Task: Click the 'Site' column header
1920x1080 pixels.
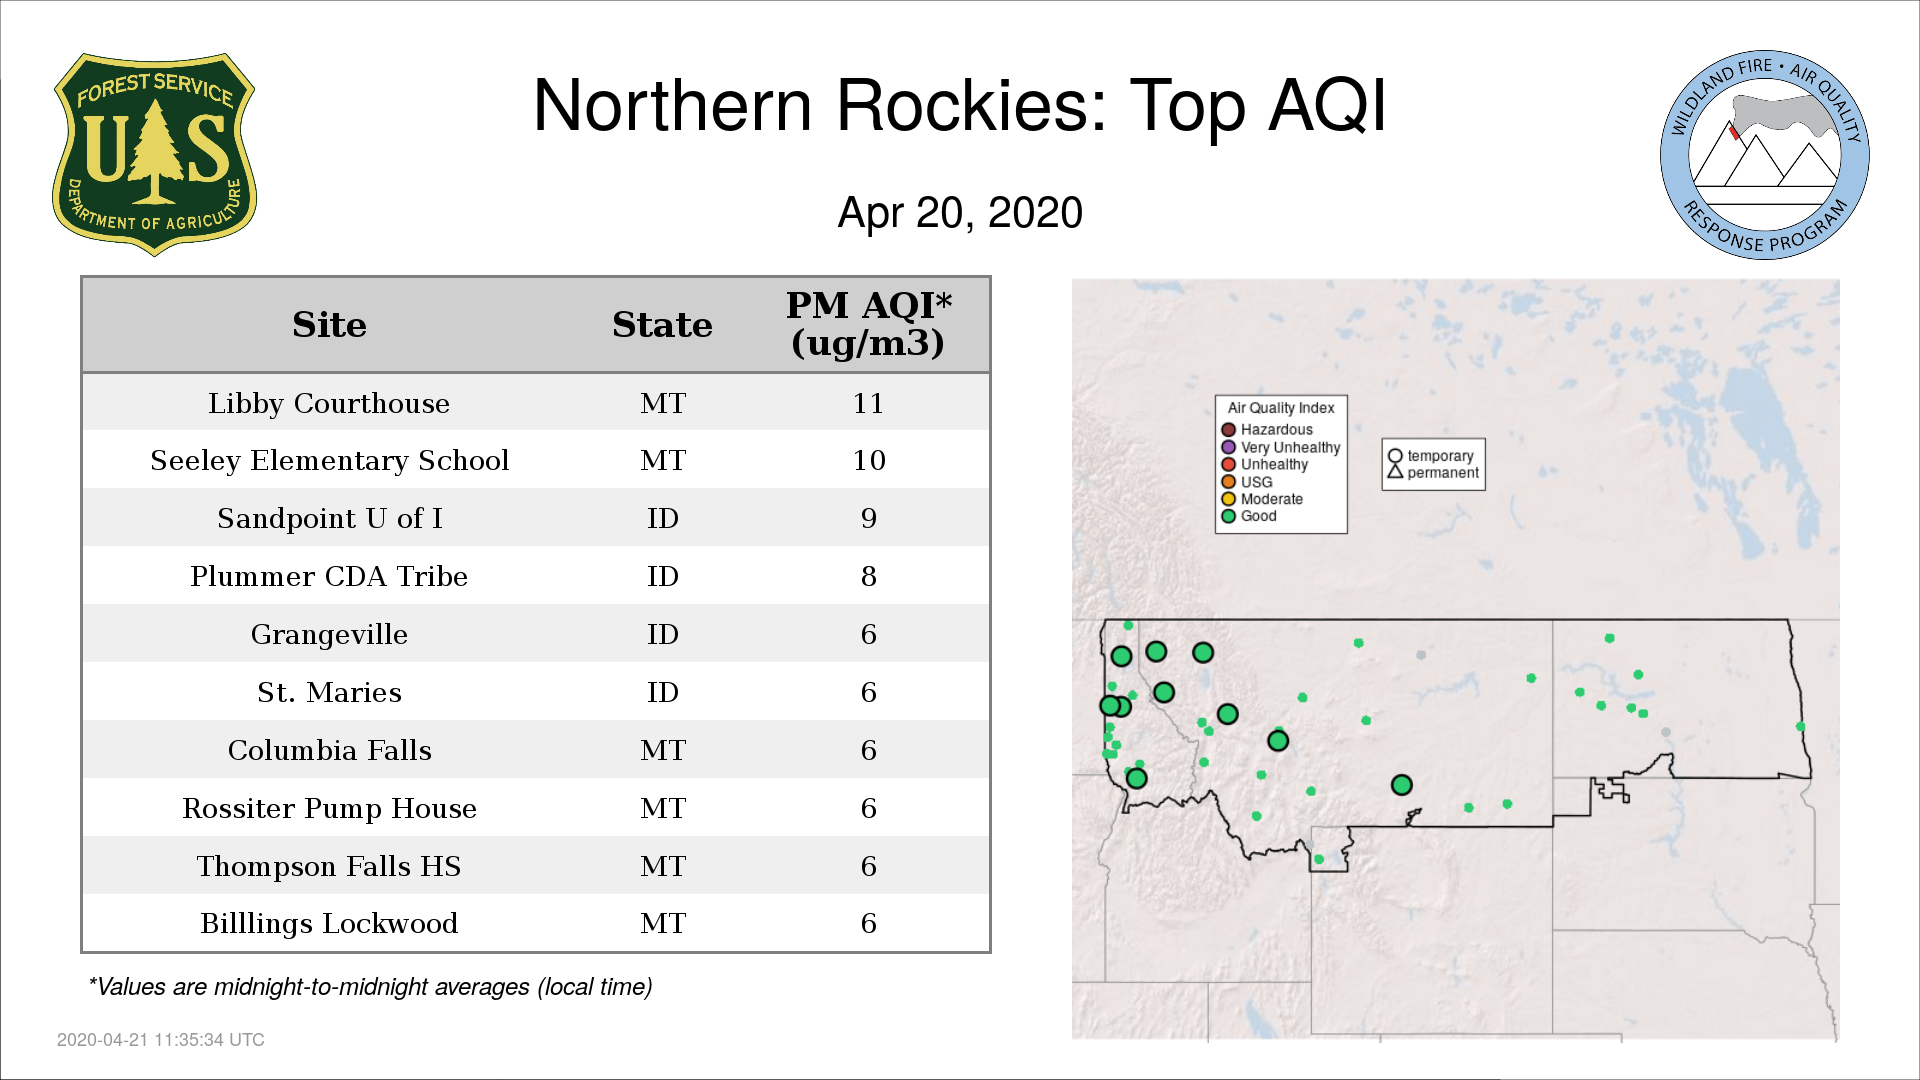Action: click(329, 325)
